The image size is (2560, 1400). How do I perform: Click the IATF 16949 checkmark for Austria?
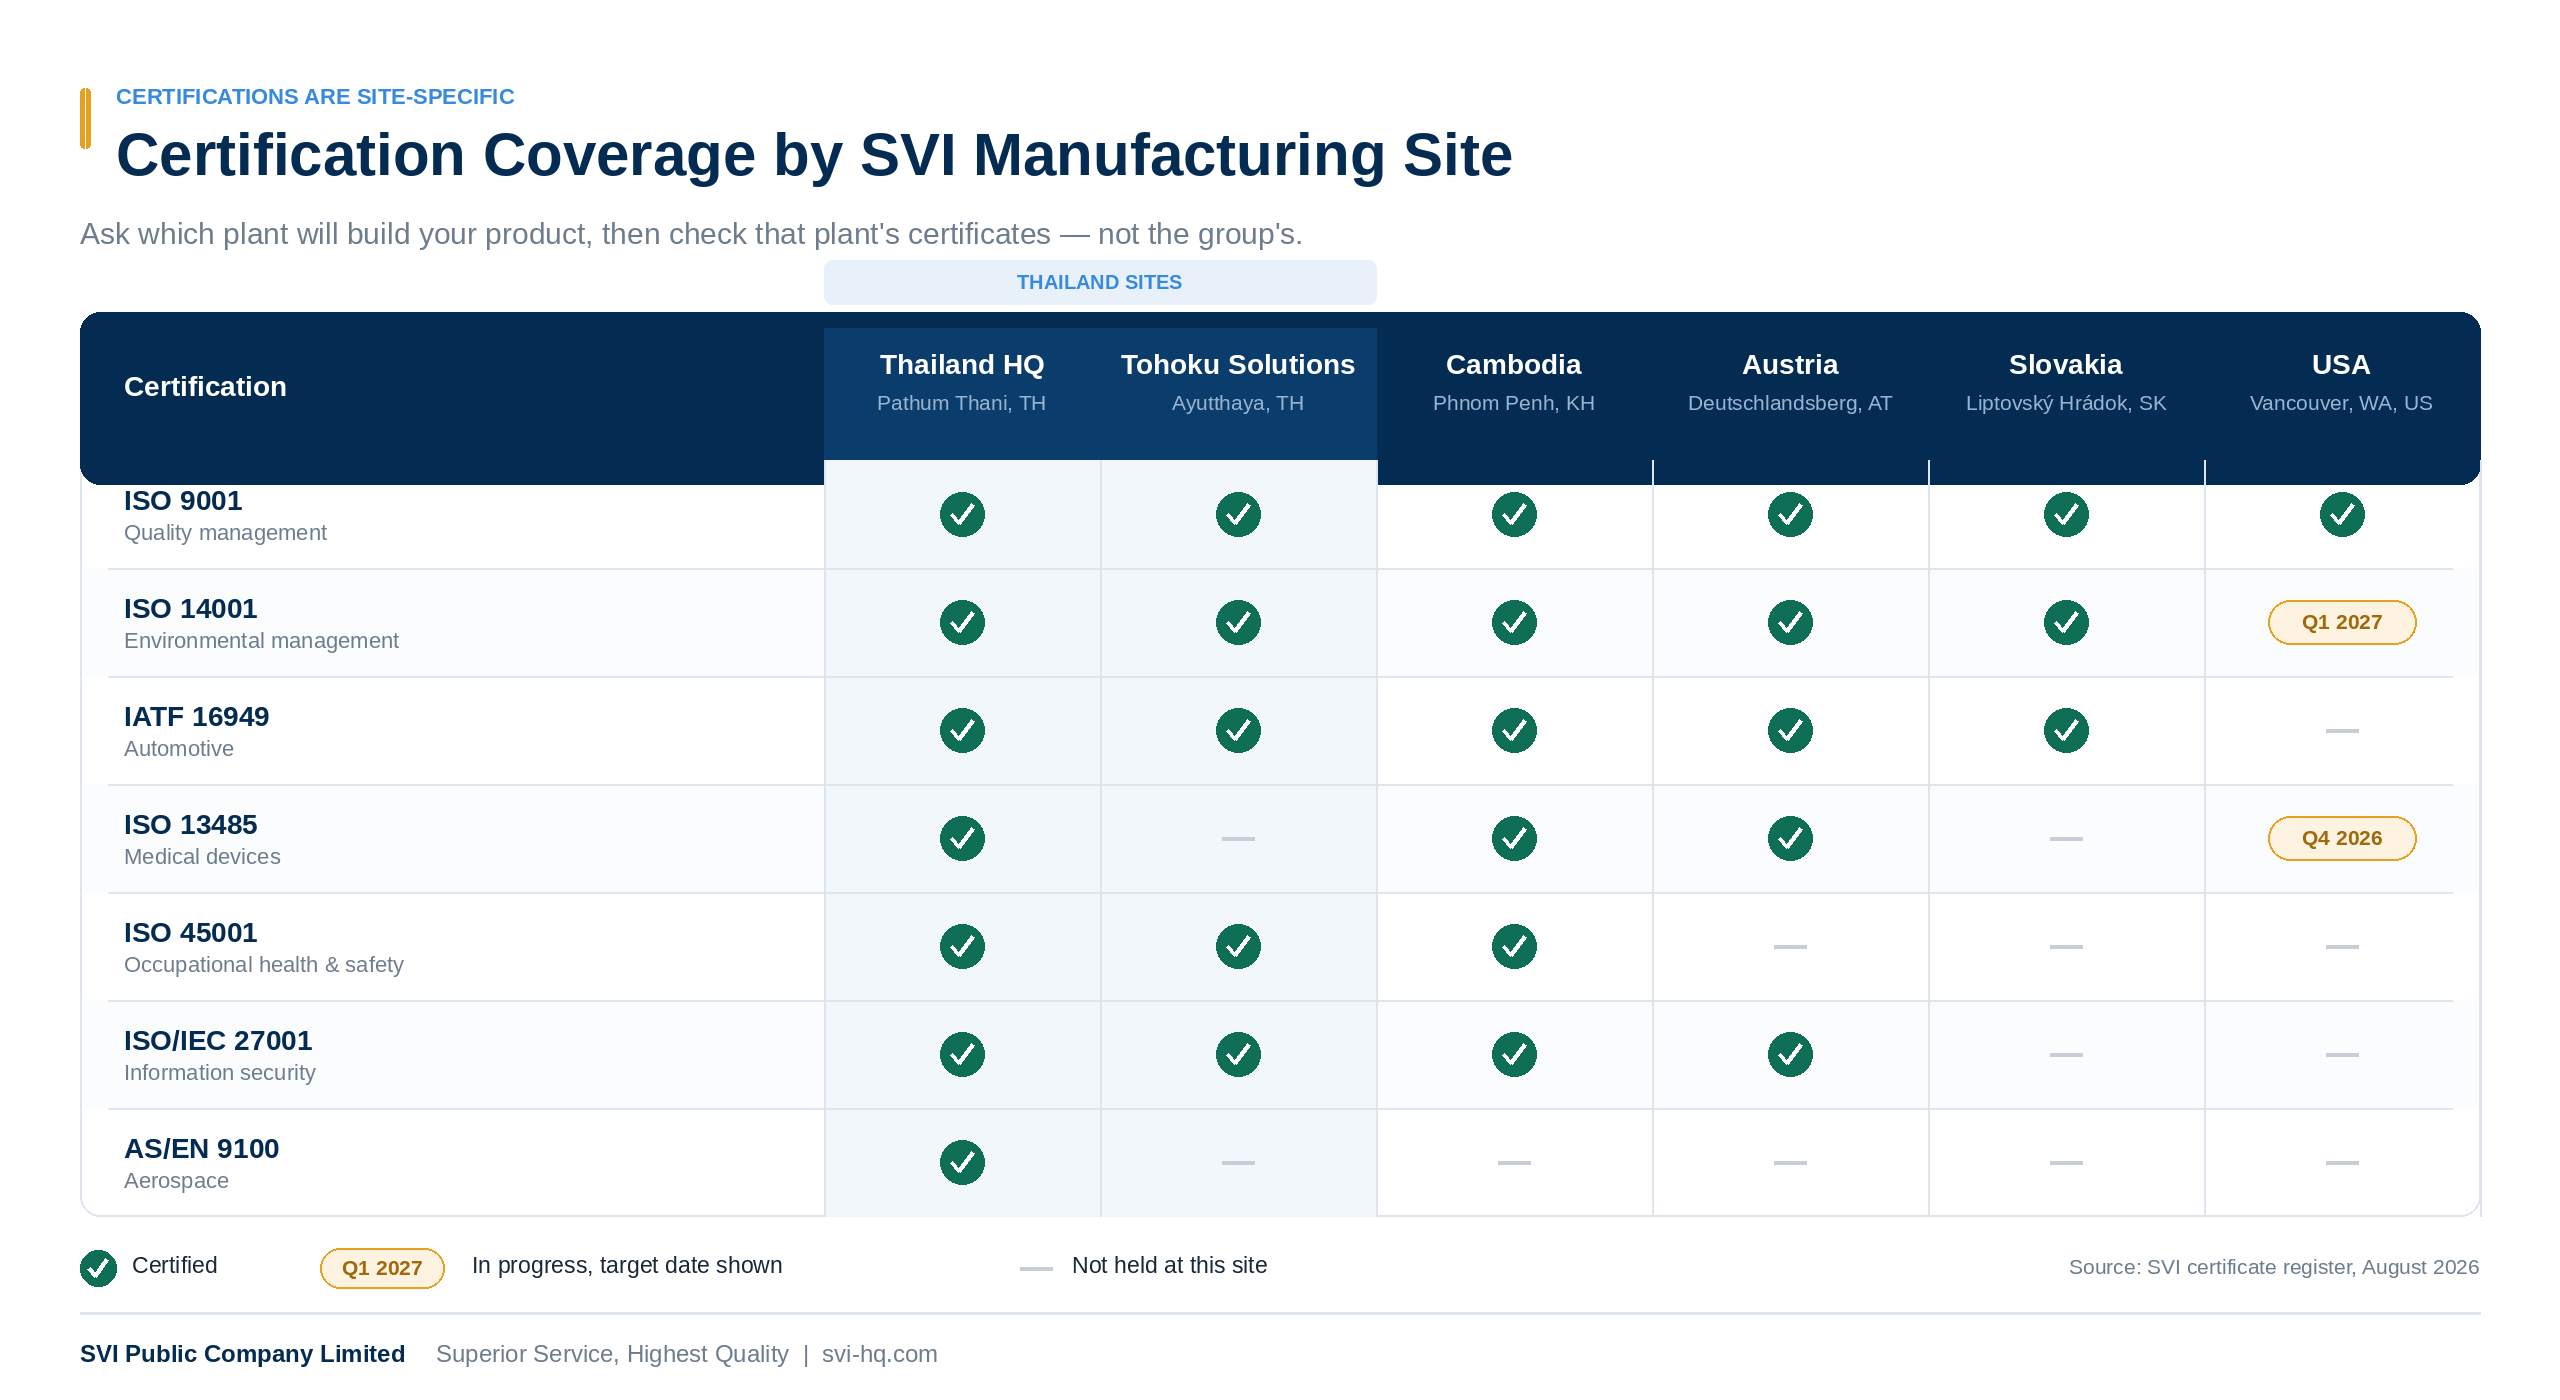click(x=1790, y=731)
